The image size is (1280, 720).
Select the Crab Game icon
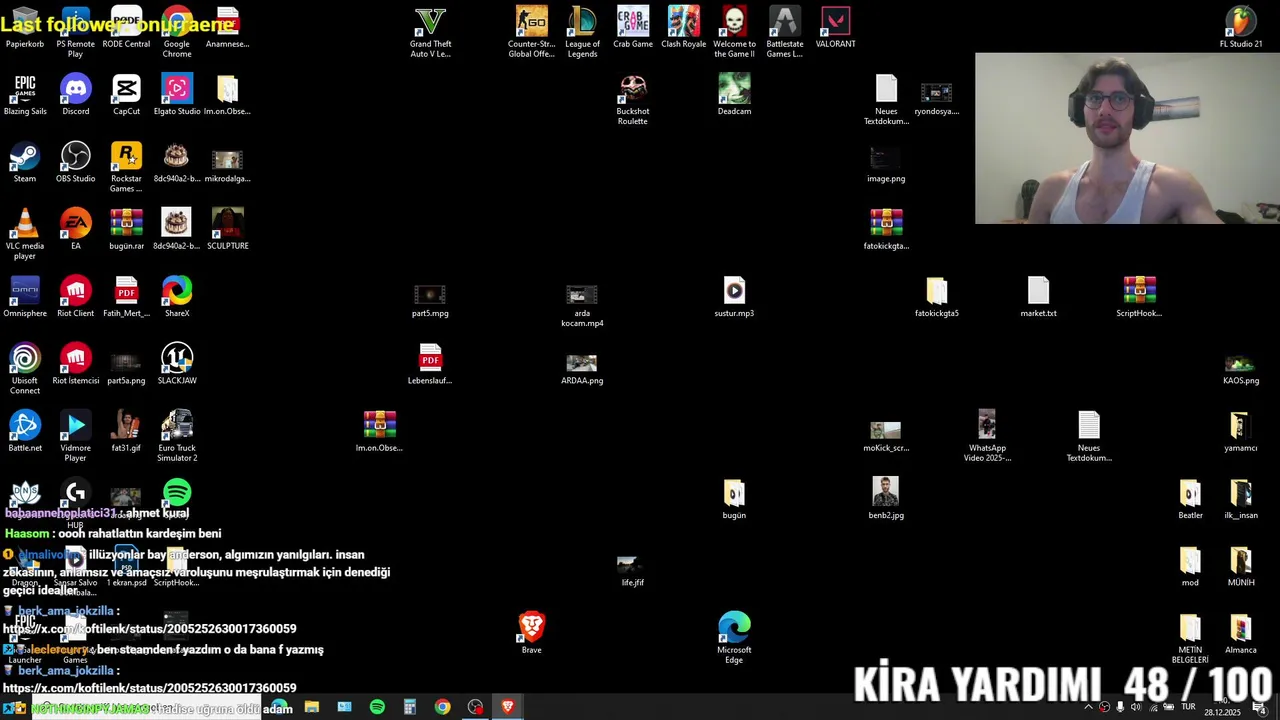(633, 27)
